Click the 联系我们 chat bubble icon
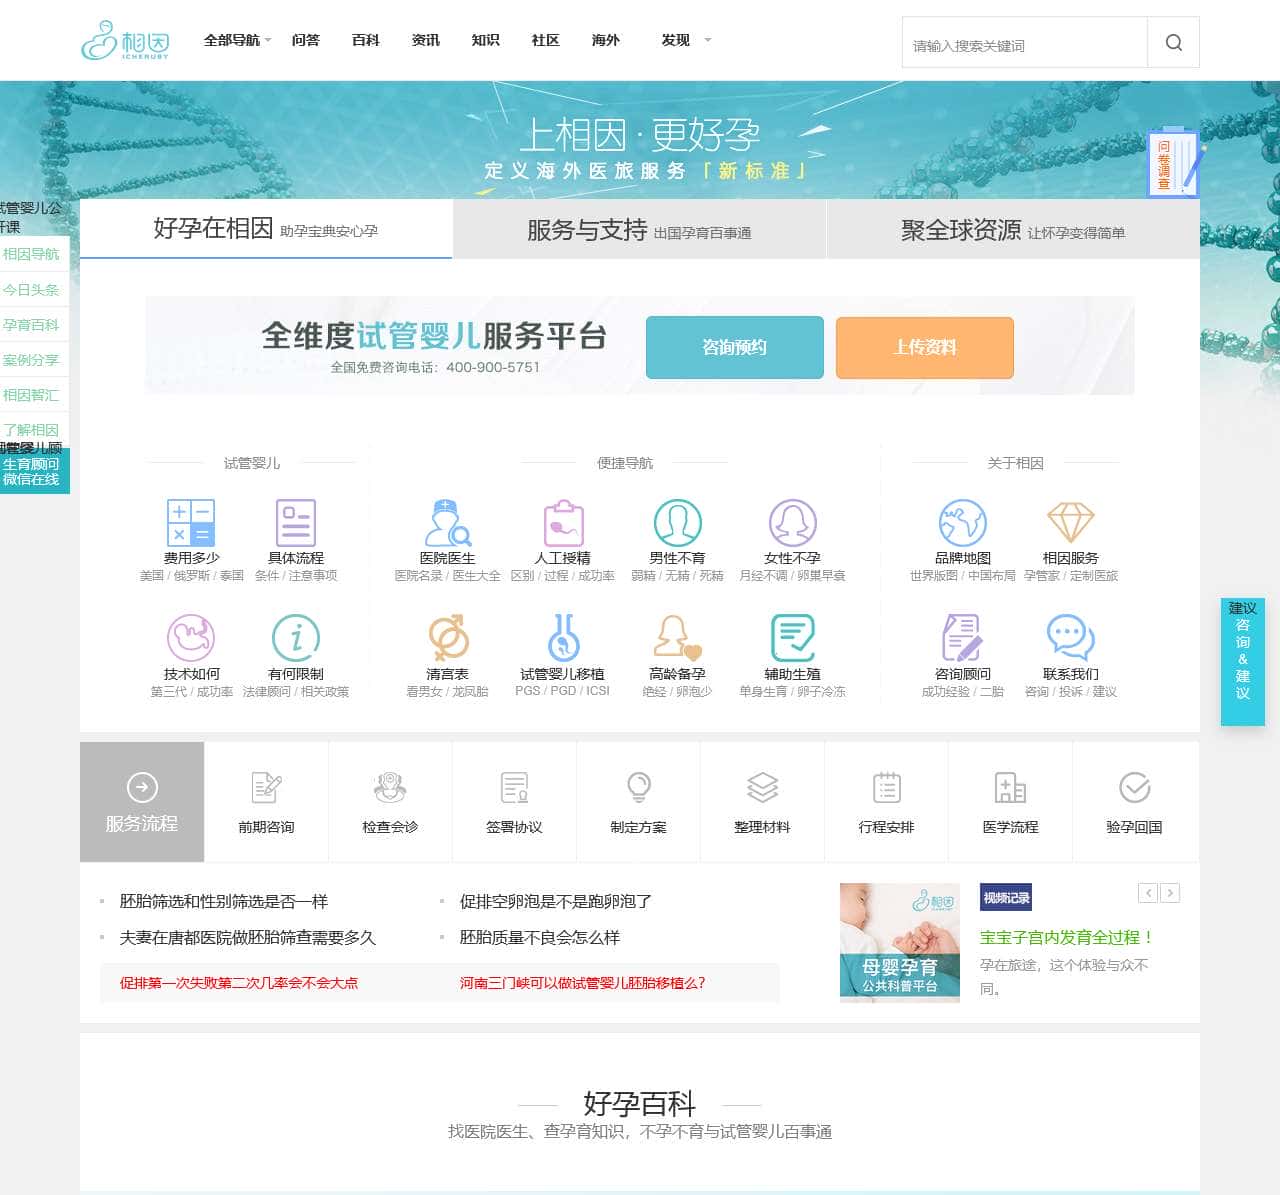1280x1195 pixels. point(1070,638)
